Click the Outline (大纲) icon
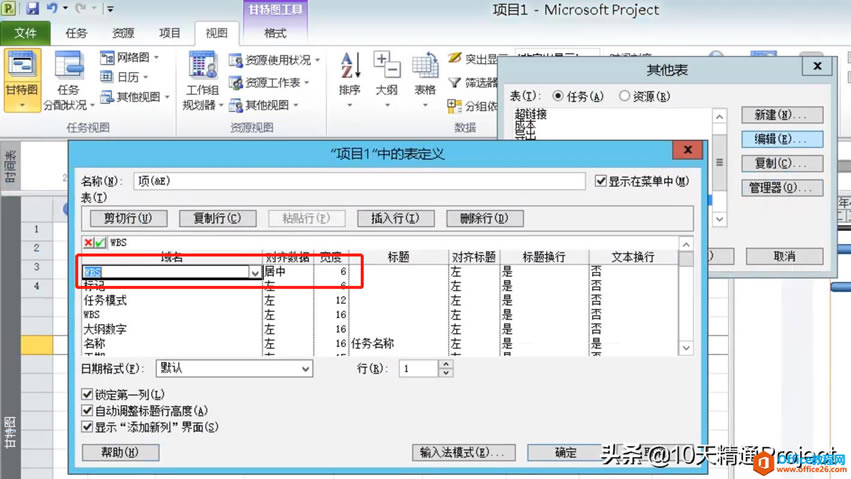 [387, 65]
